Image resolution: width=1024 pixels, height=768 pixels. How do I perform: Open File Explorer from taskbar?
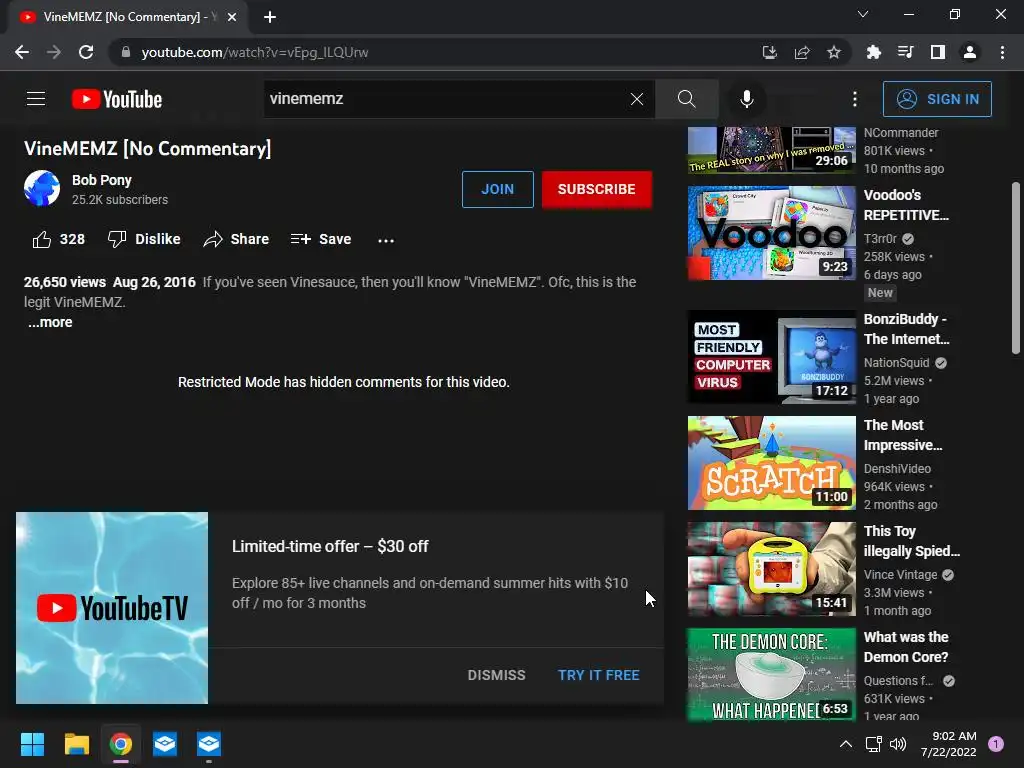76,744
